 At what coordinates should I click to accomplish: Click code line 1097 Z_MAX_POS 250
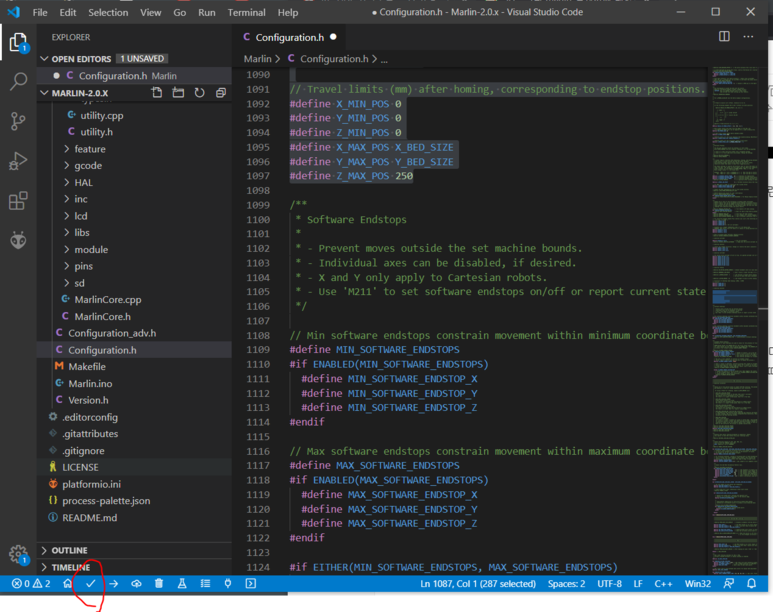point(351,176)
